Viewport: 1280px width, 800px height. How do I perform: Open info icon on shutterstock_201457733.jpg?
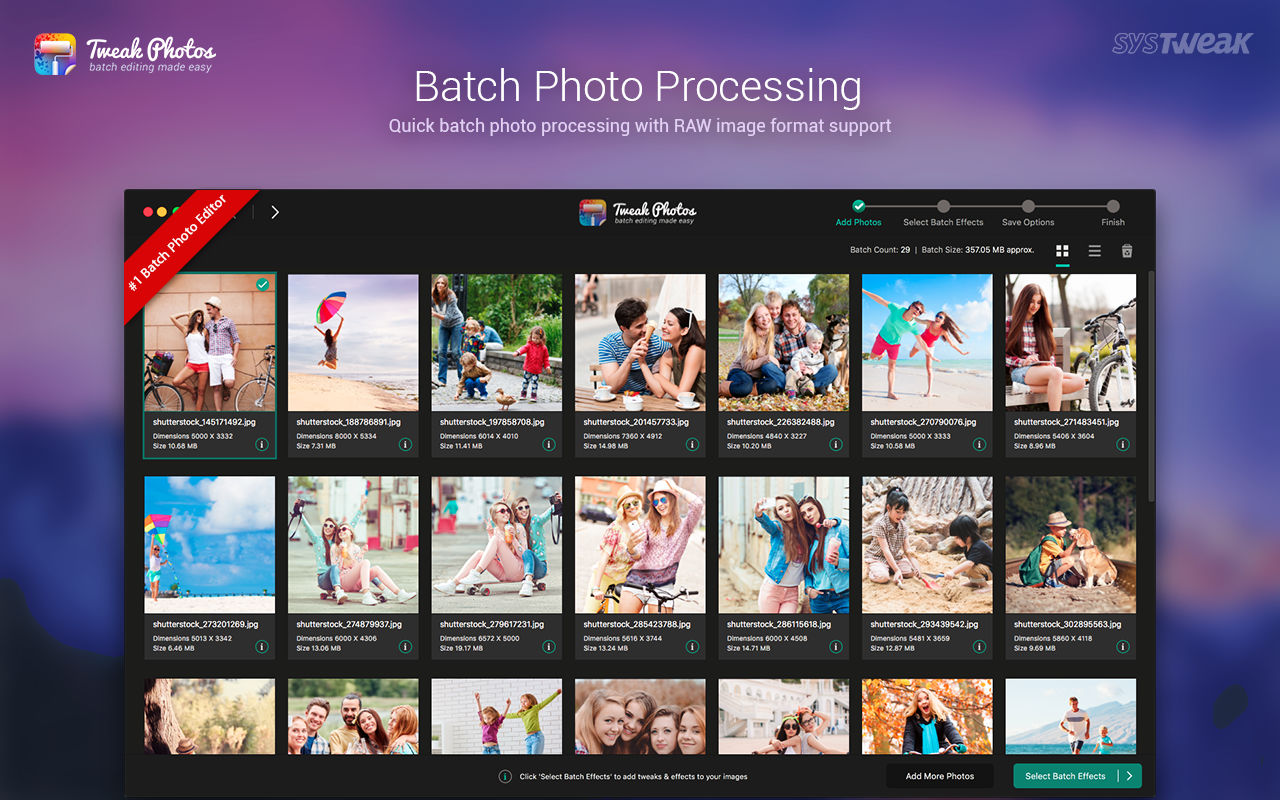(x=692, y=445)
